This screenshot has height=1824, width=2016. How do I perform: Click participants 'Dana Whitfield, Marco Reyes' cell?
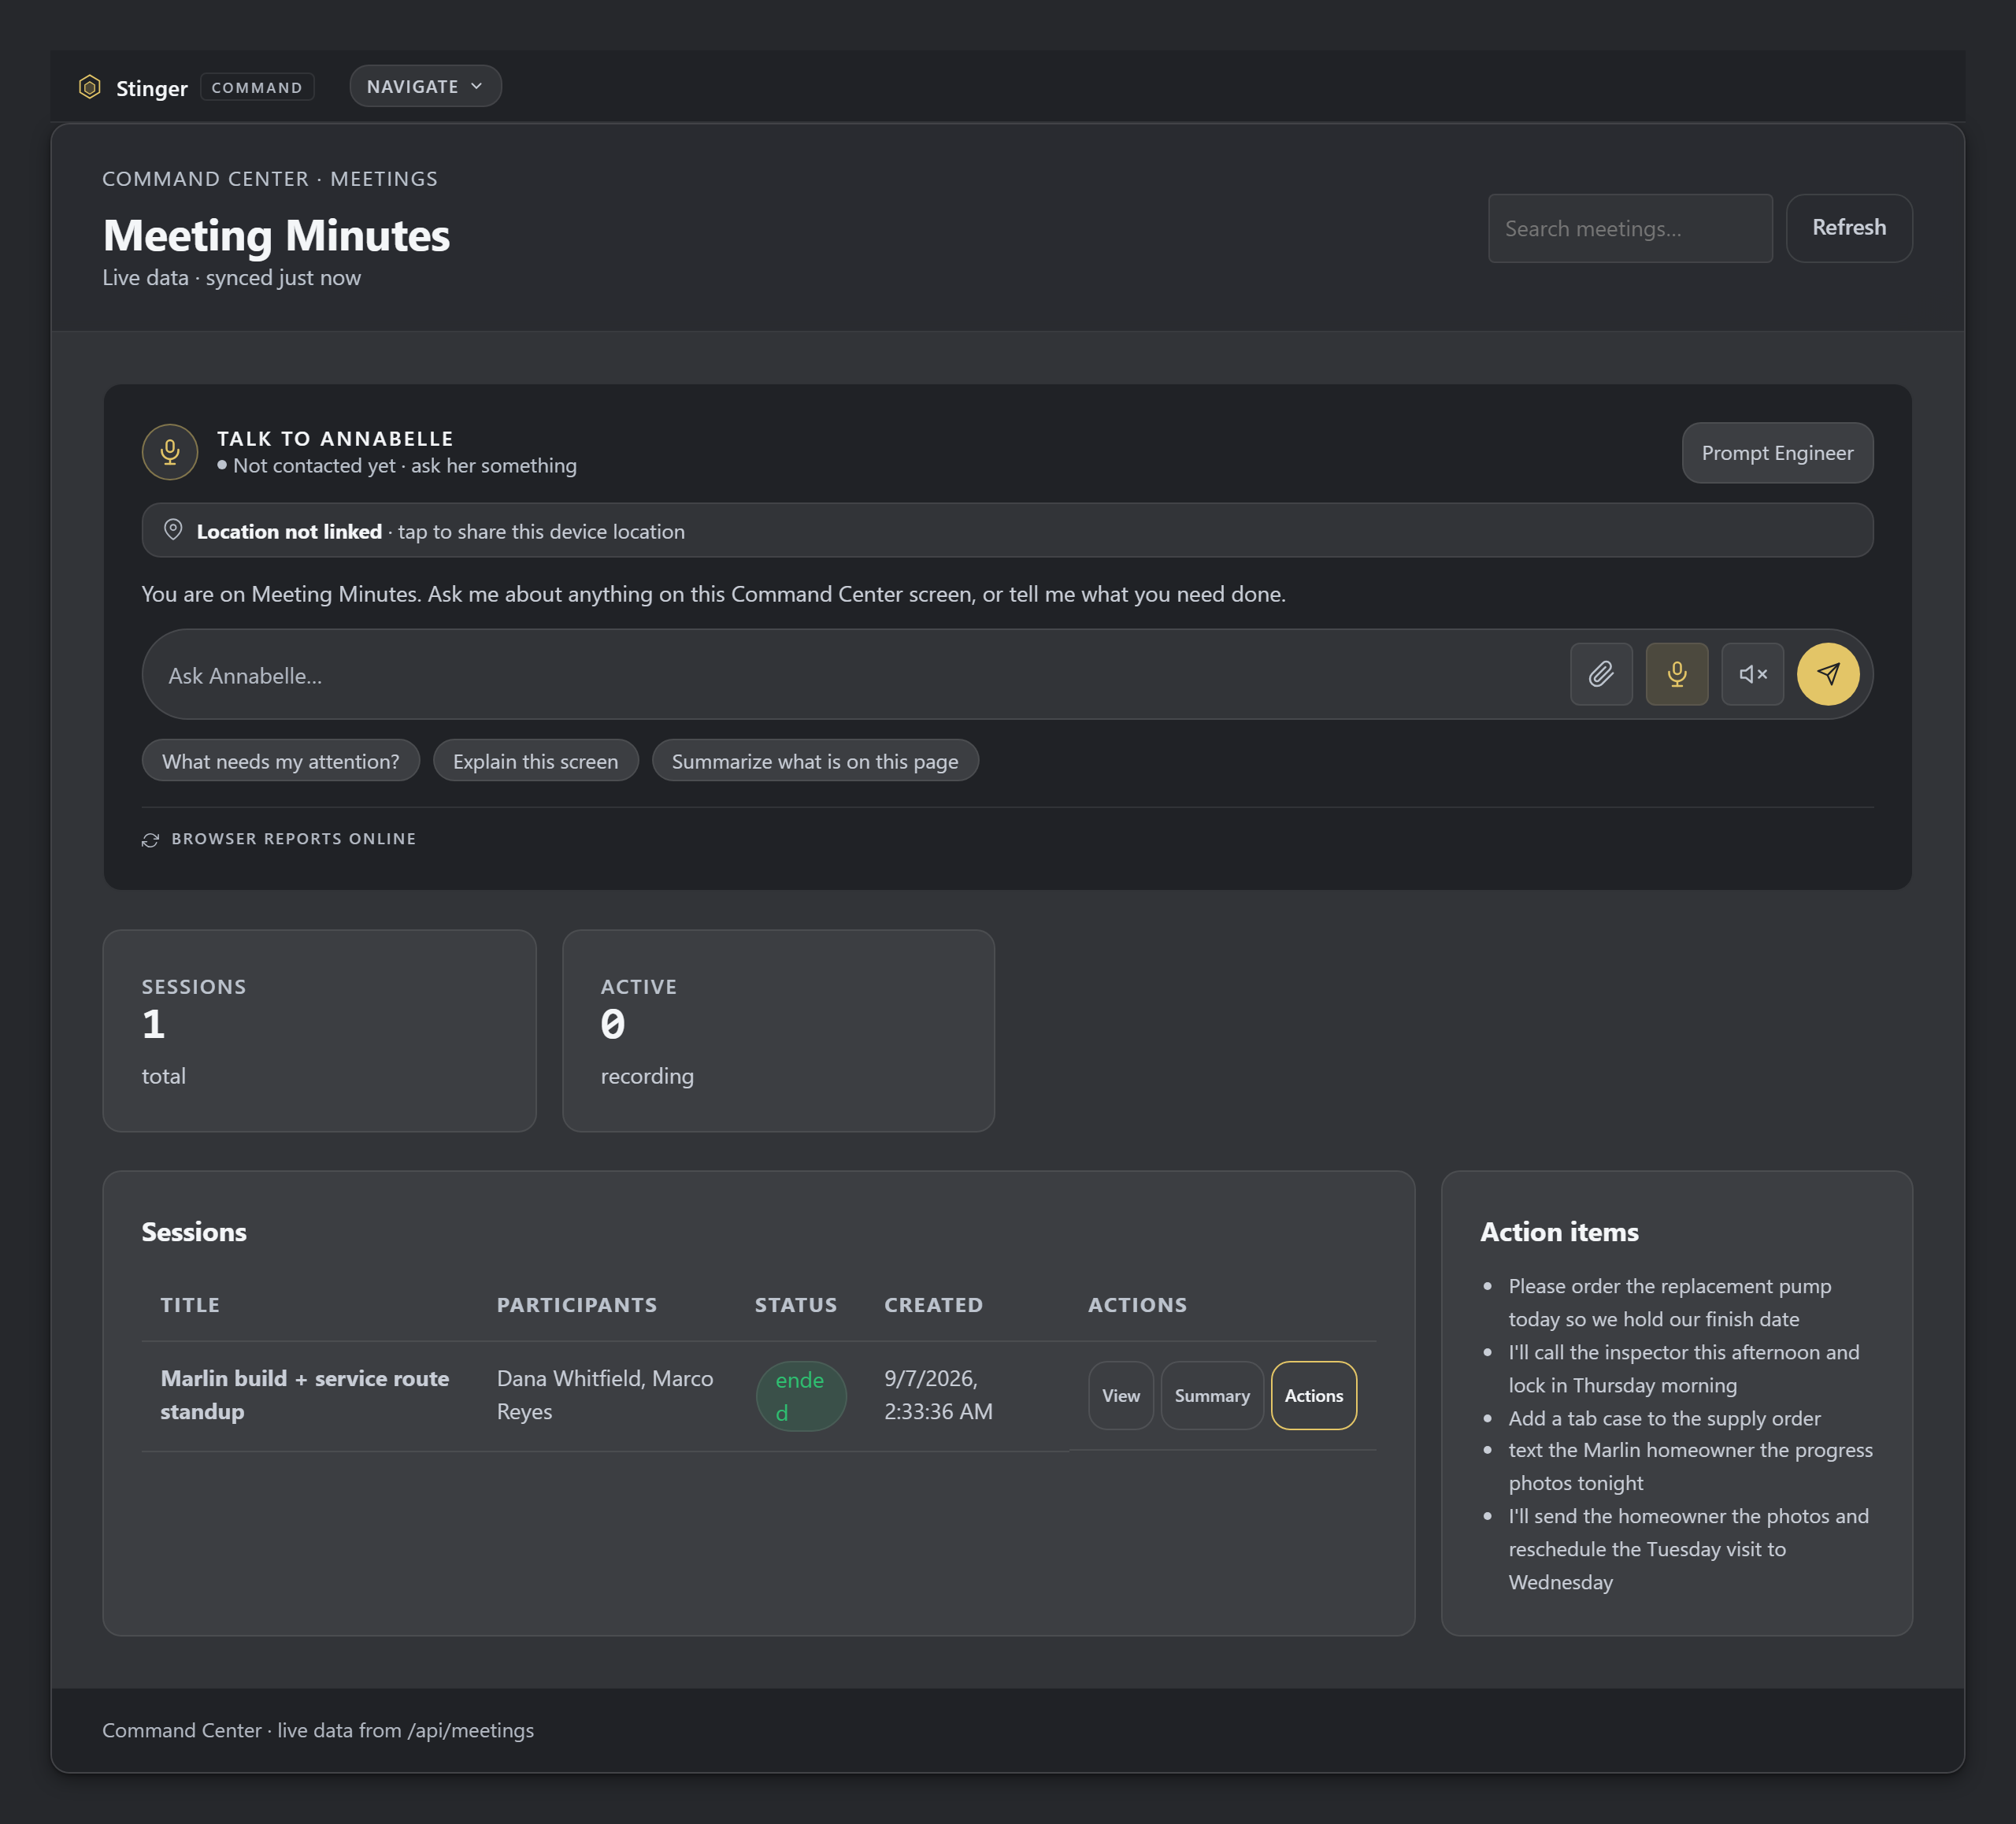click(x=605, y=1395)
